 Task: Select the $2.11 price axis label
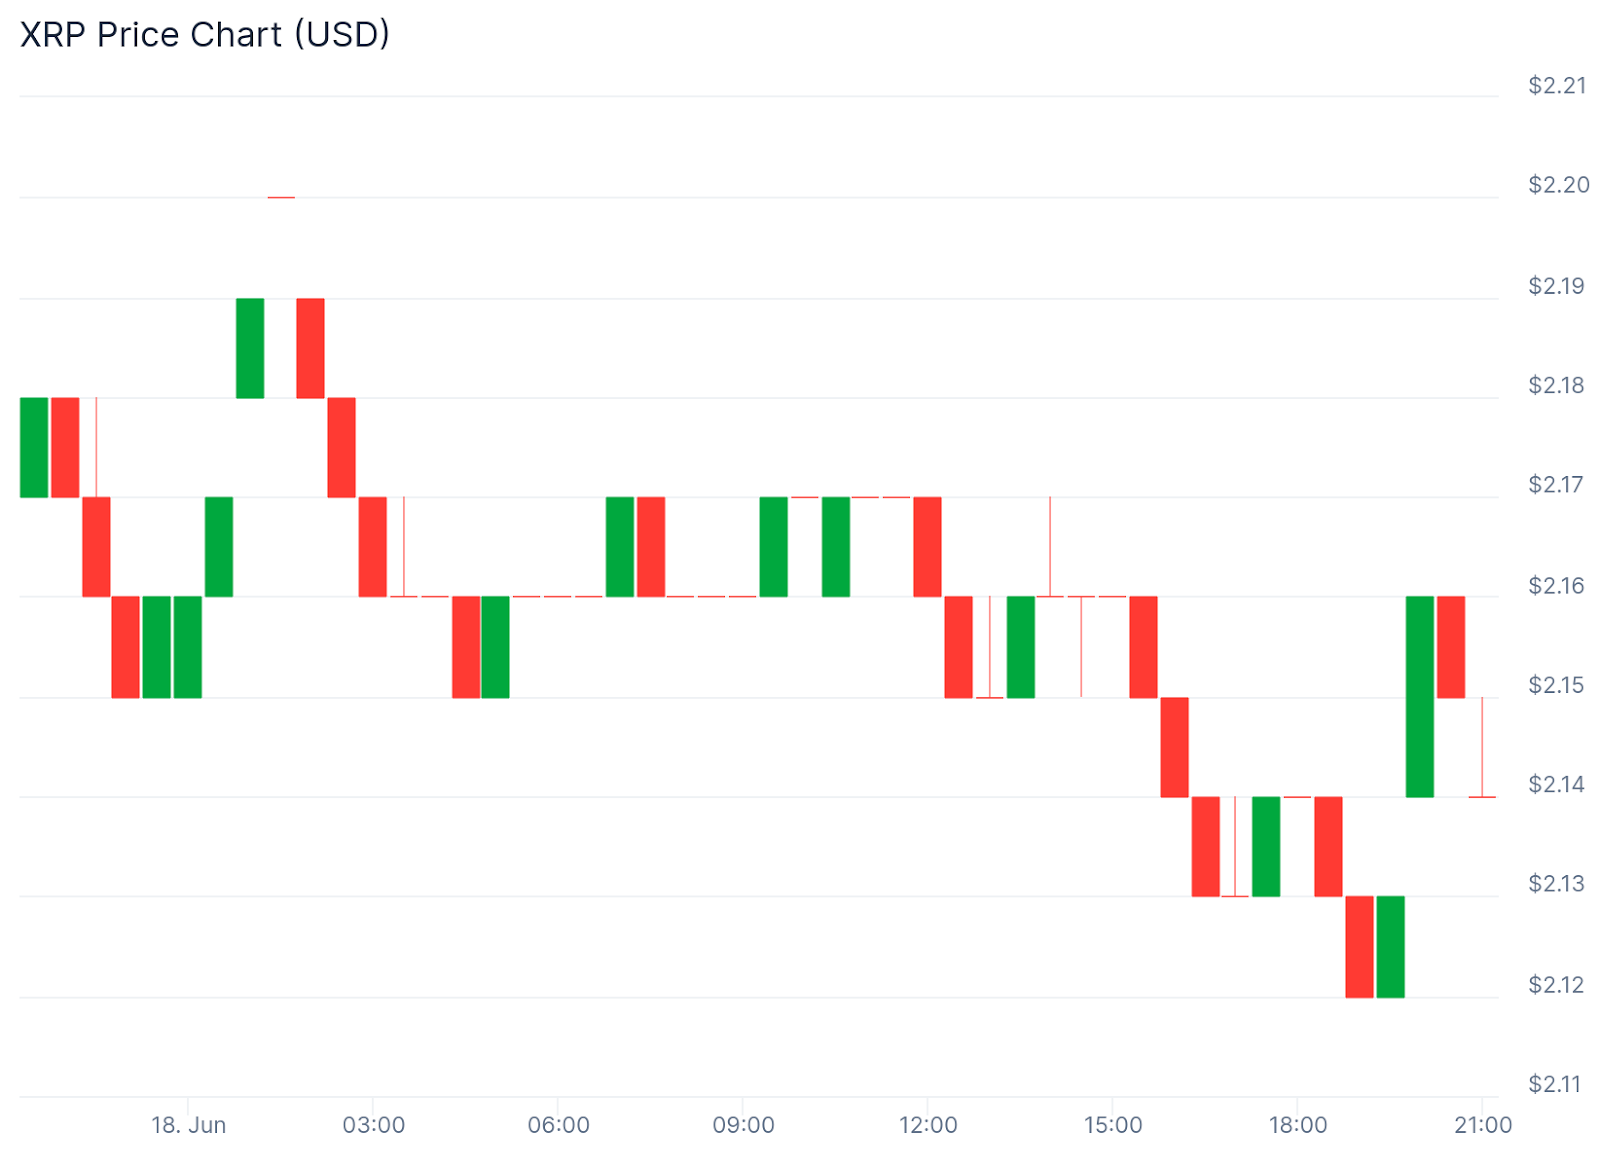point(1555,1084)
